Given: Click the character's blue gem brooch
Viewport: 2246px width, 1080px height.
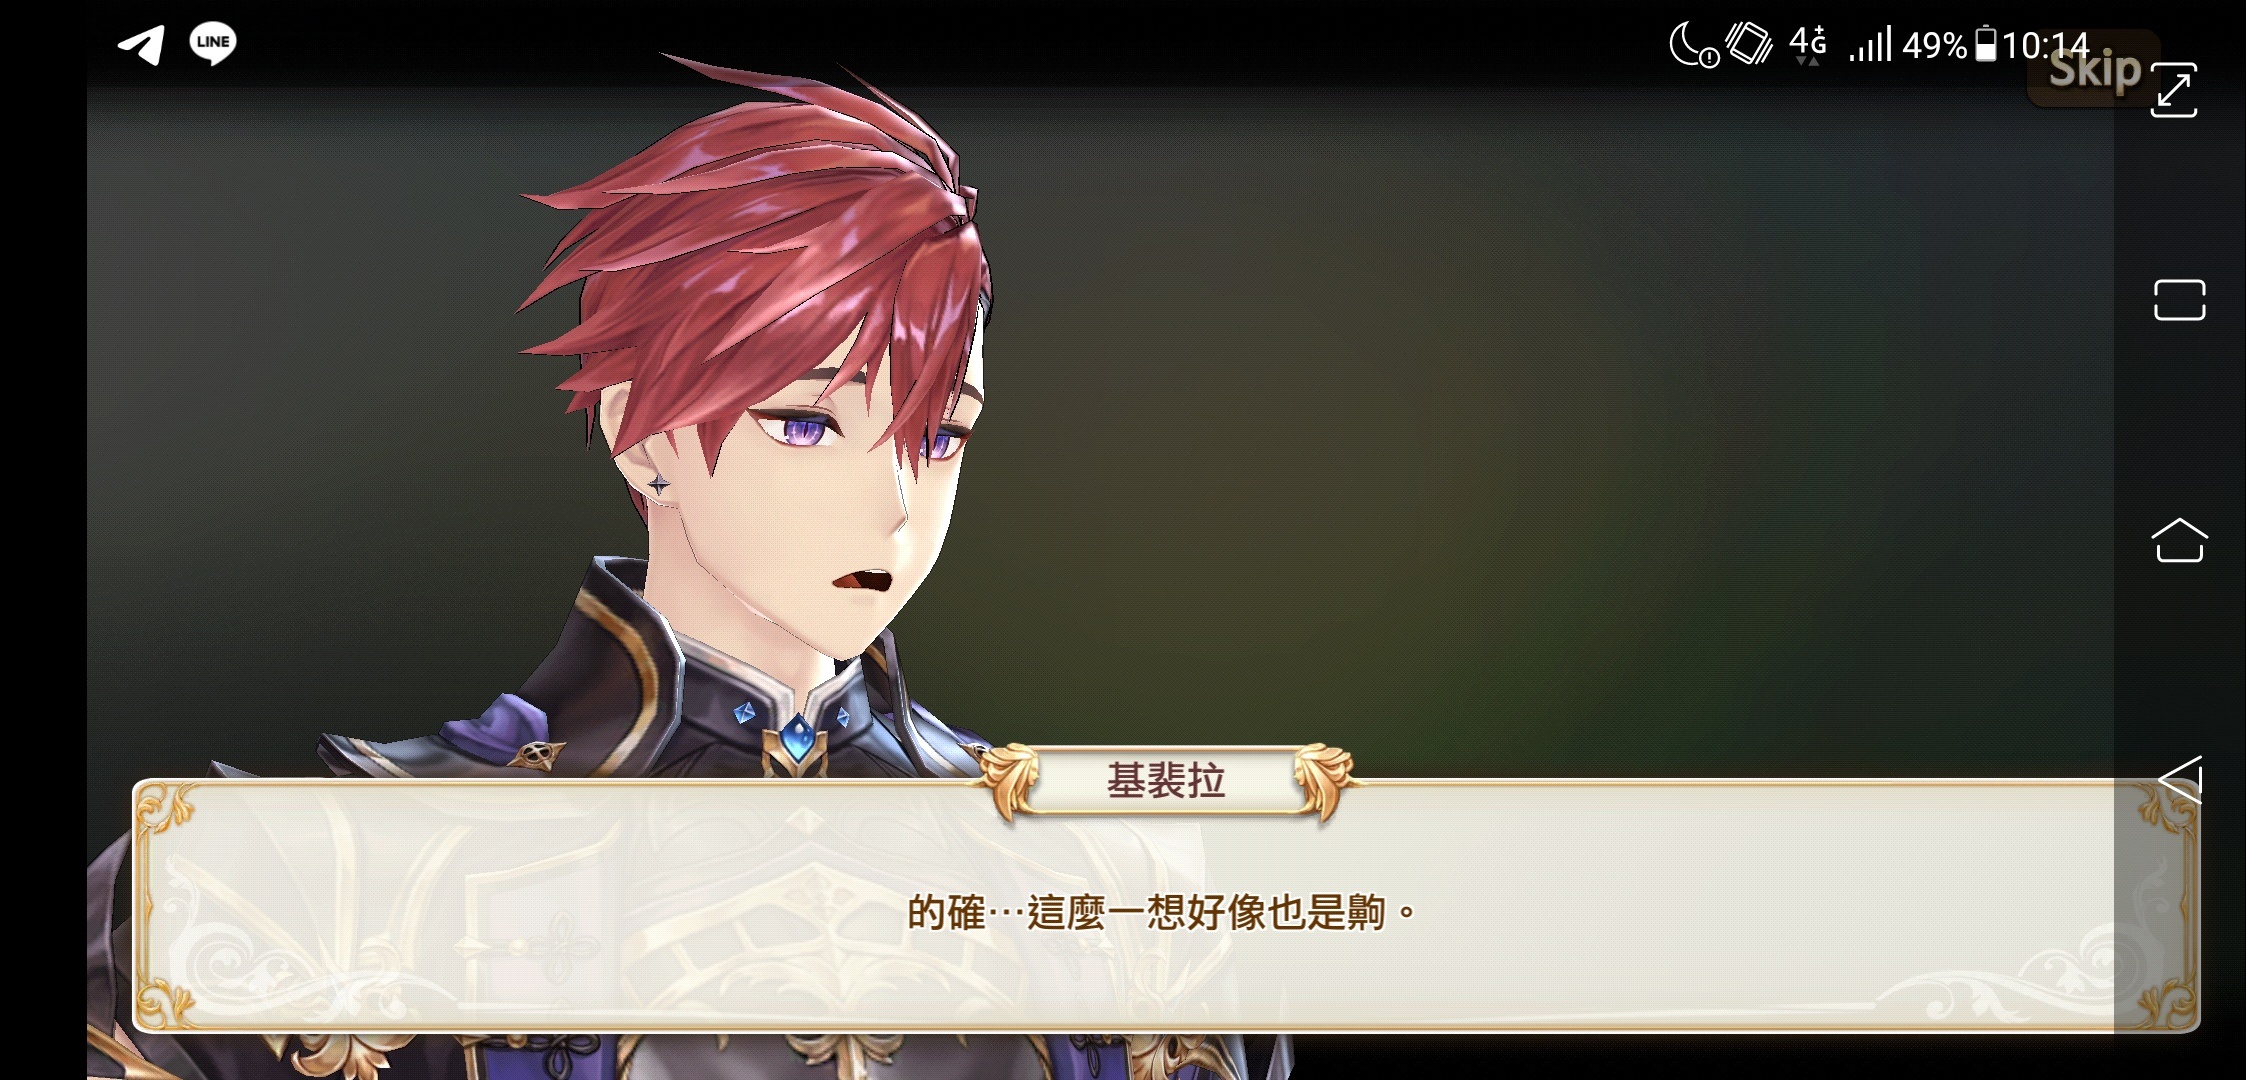Looking at the screenshot, I should coord(797,738).
